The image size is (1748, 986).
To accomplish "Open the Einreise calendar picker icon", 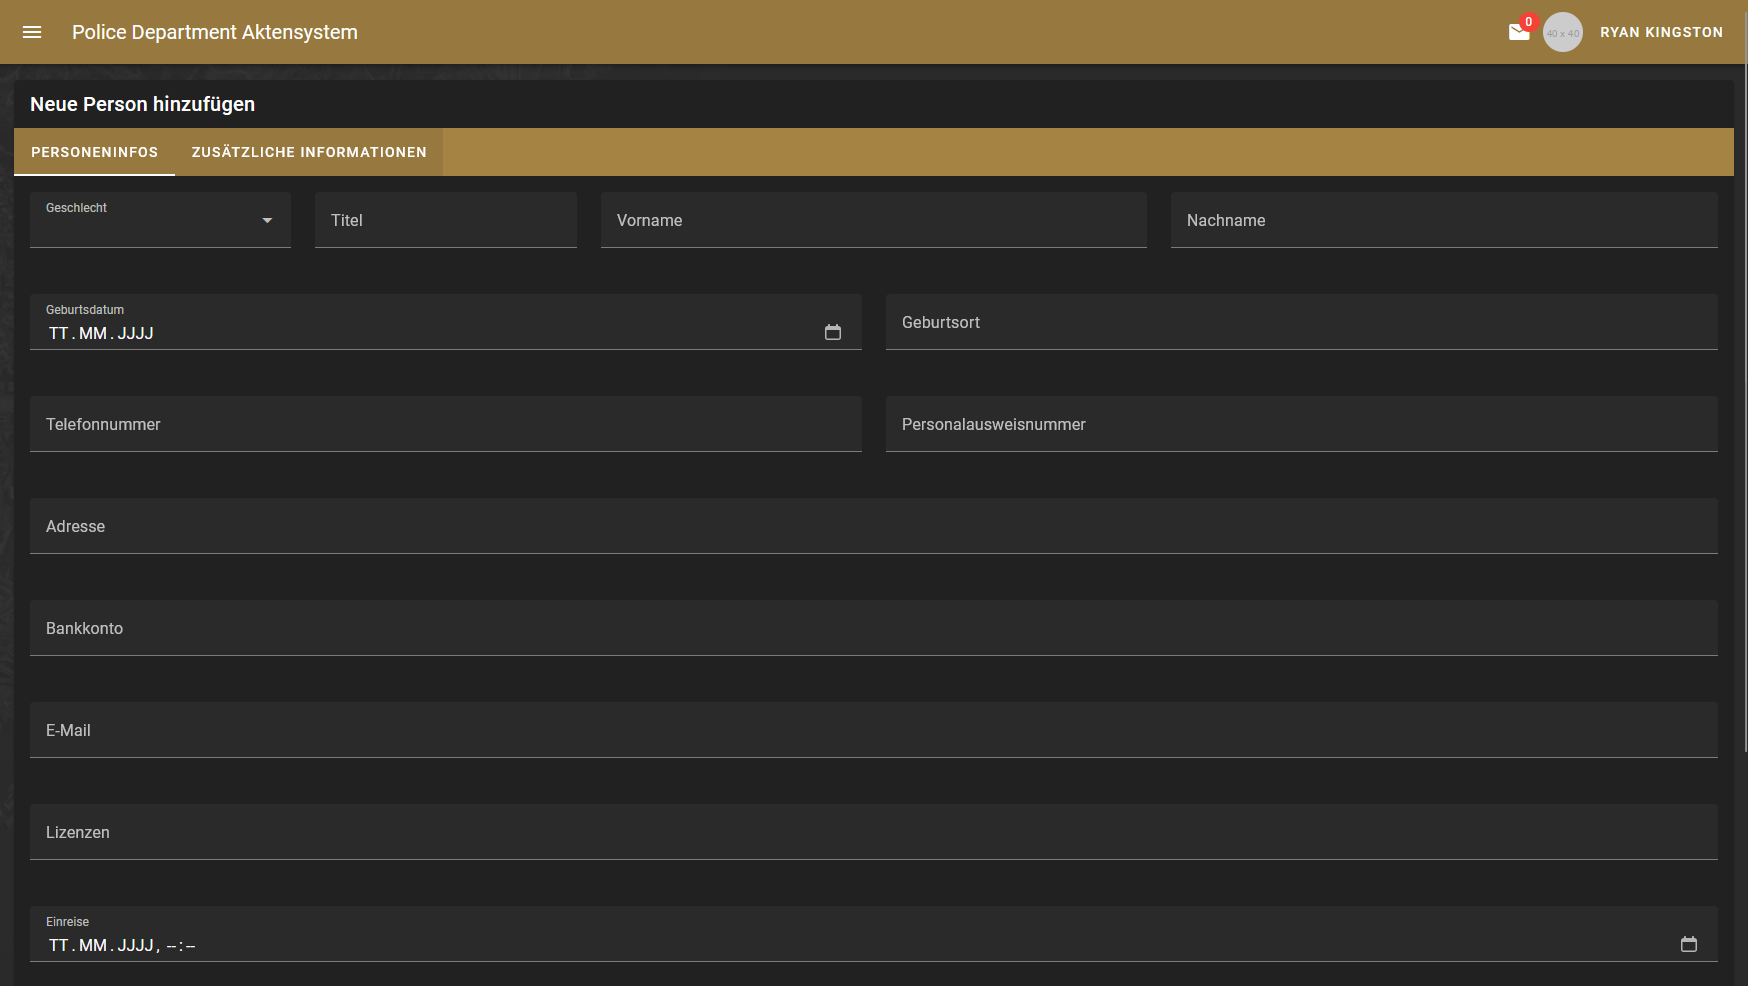I will [1689, 944].
